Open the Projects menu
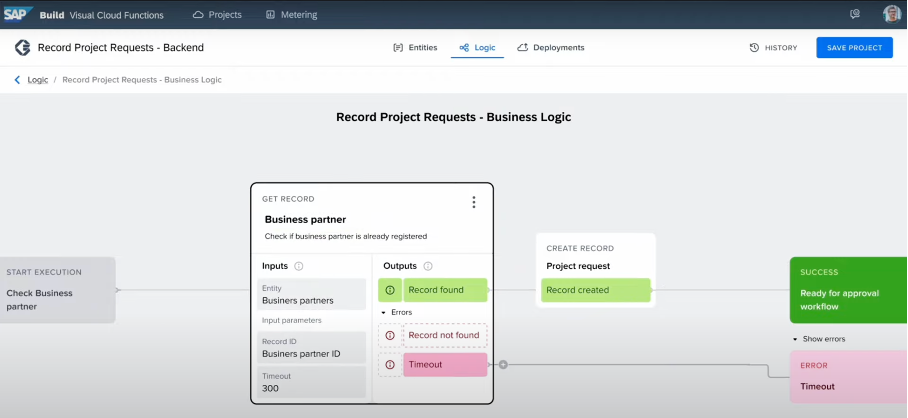The height and width of the screenshot is (418, 908). [217, 15]
